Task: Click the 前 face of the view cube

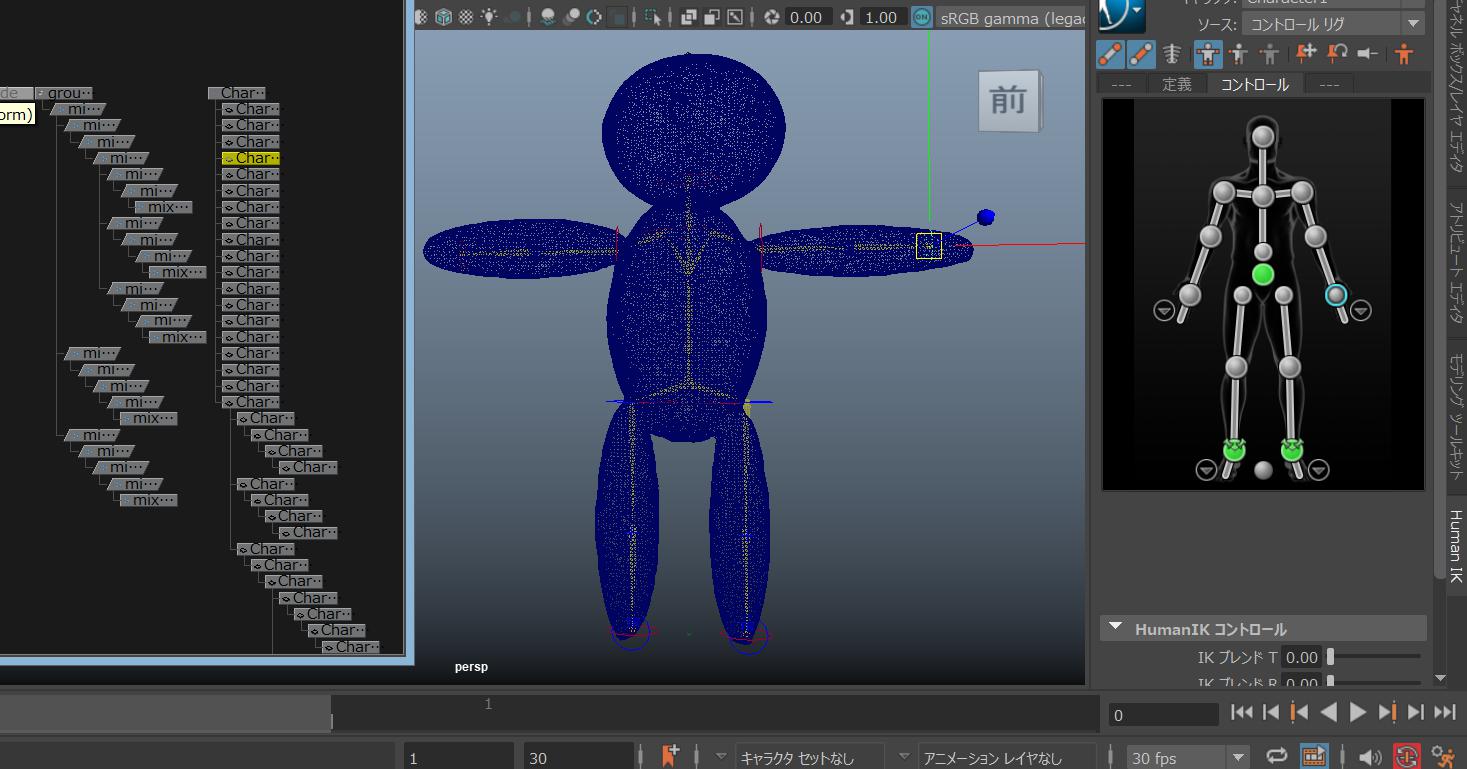Action: tap(1007, 100)
